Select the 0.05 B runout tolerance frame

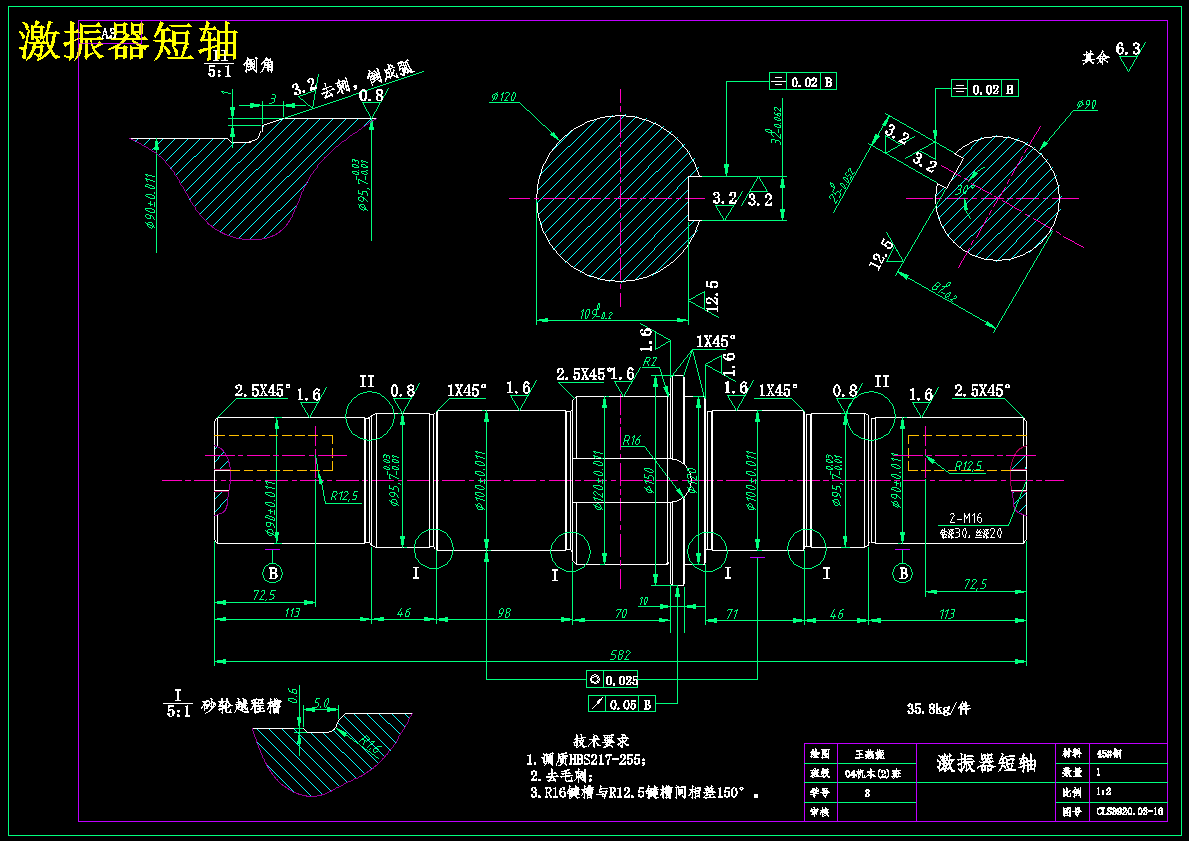(622, 704)
